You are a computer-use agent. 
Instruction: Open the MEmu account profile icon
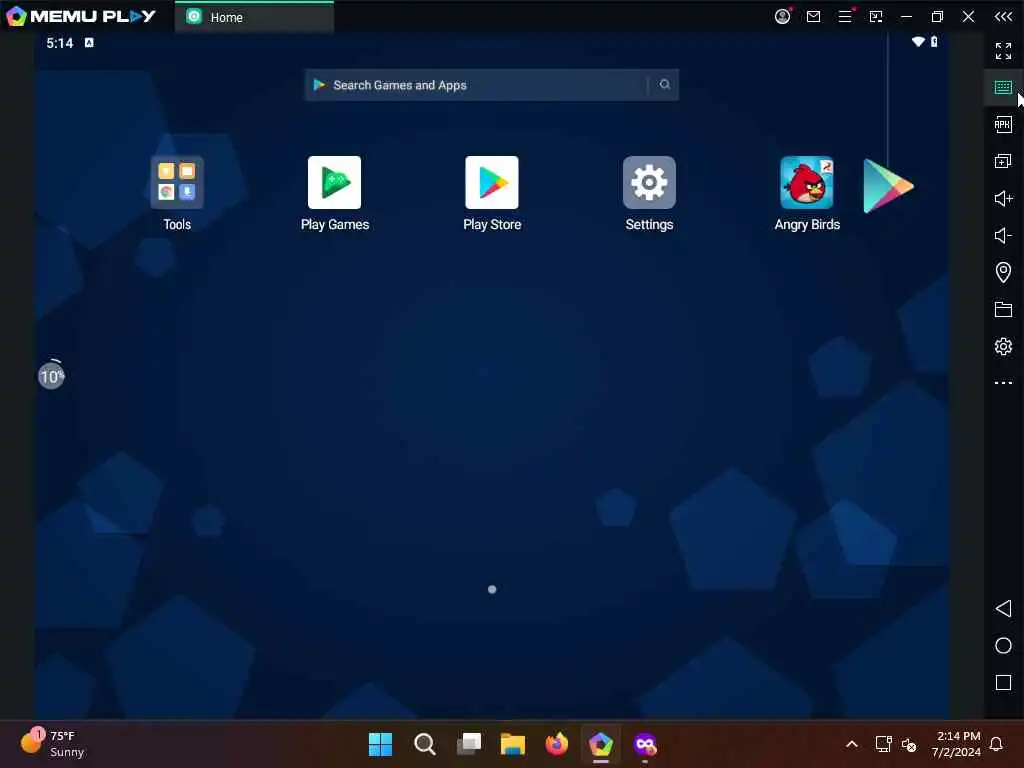pos(782,16)
